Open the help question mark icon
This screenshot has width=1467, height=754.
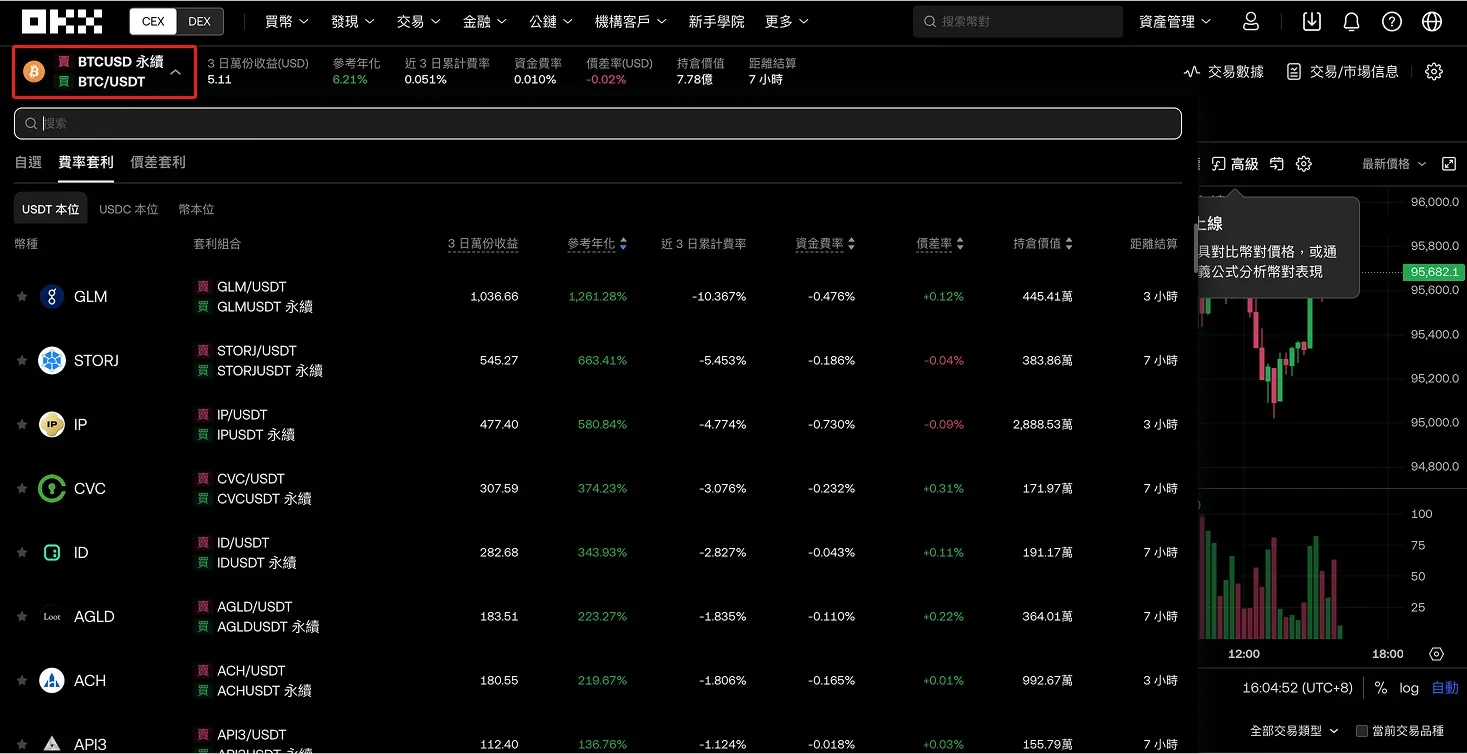1391,21
